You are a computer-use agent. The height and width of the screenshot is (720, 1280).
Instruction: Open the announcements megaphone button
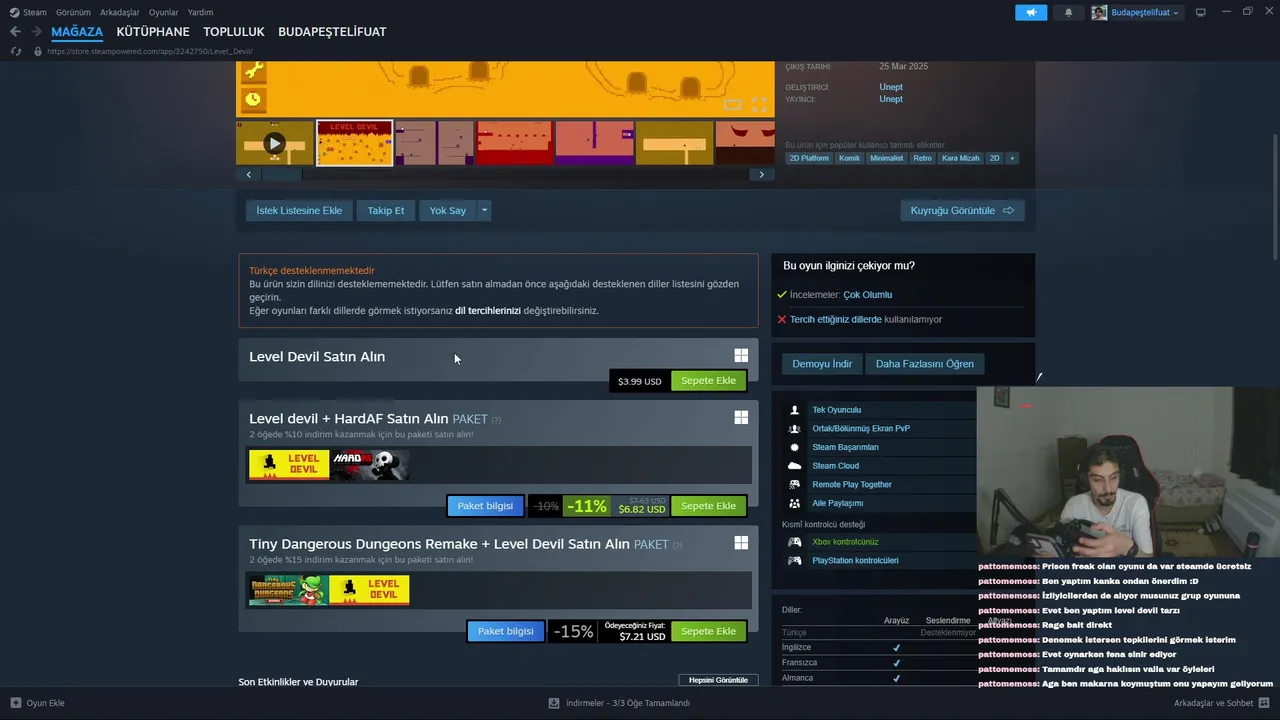[1031, 12]
